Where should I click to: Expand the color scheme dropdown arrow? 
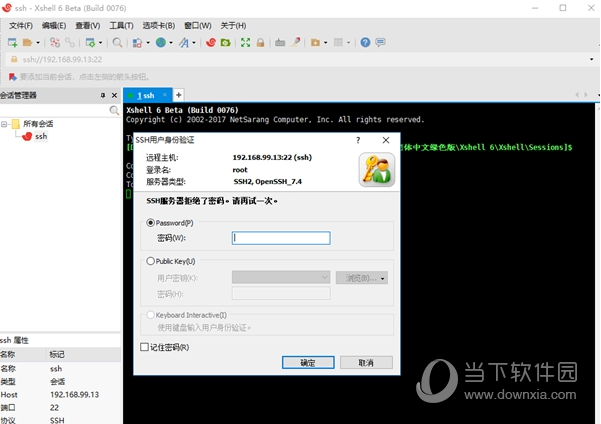(148, 43)
